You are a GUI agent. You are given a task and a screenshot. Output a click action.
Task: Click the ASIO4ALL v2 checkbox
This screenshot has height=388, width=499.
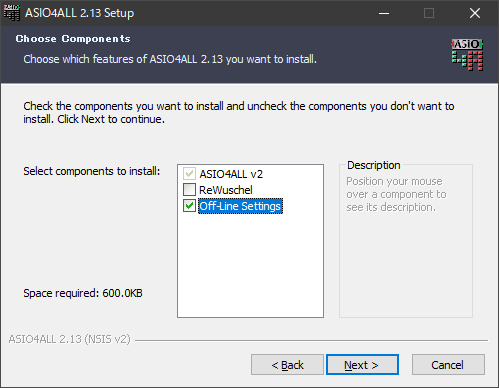click(x=189, y=174)
